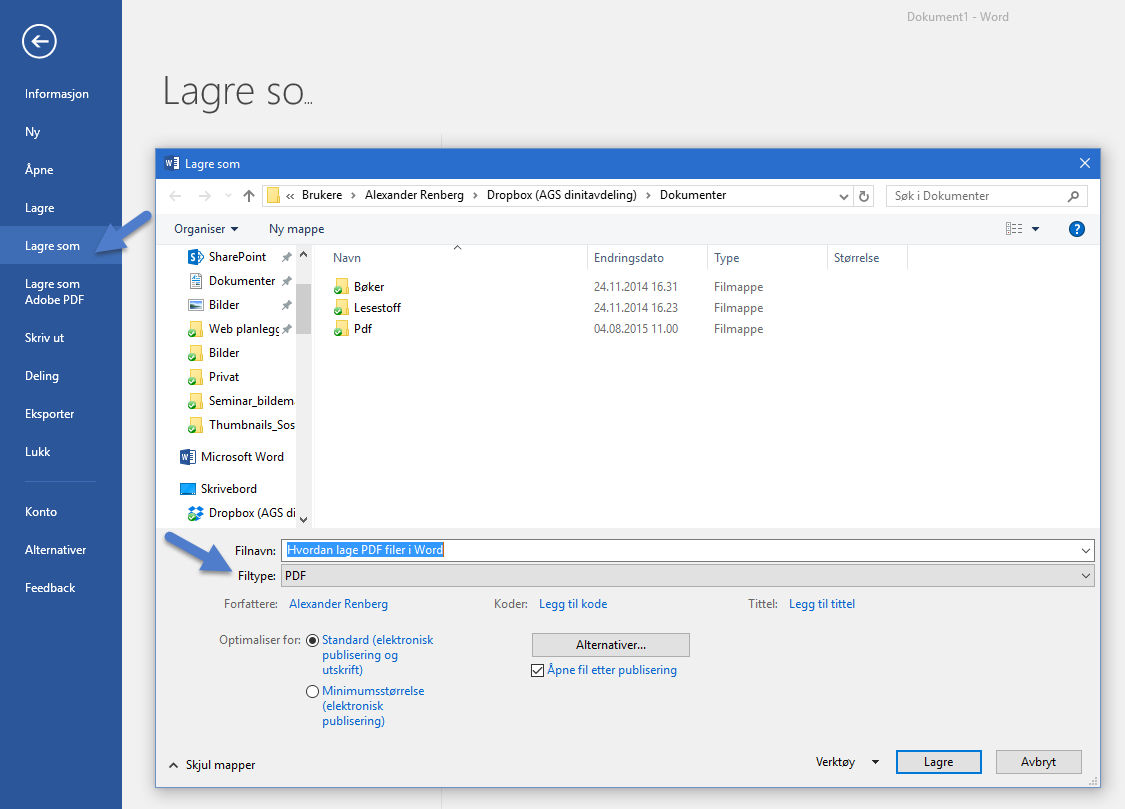
Task: Click the Pdf folder icon
Action: [341, 328]
